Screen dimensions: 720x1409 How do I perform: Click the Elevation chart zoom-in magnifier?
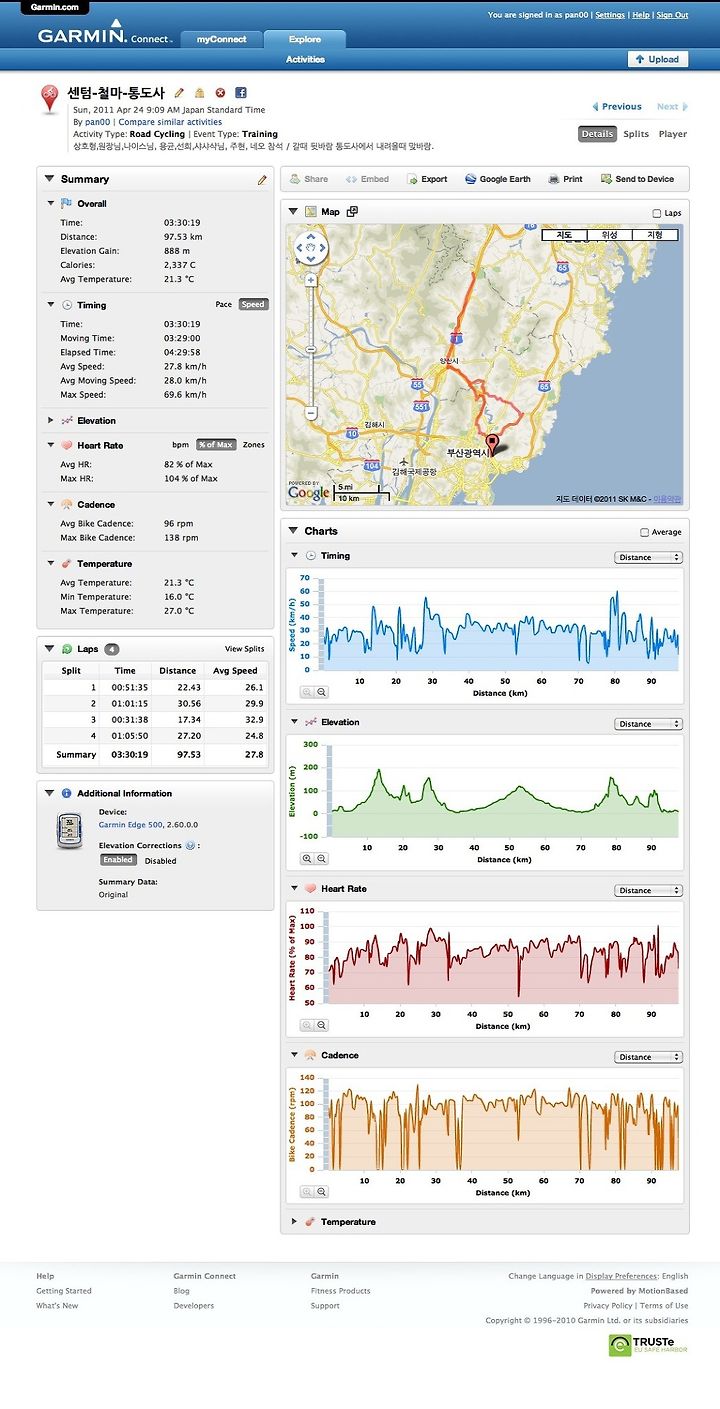tap(308, 858)
